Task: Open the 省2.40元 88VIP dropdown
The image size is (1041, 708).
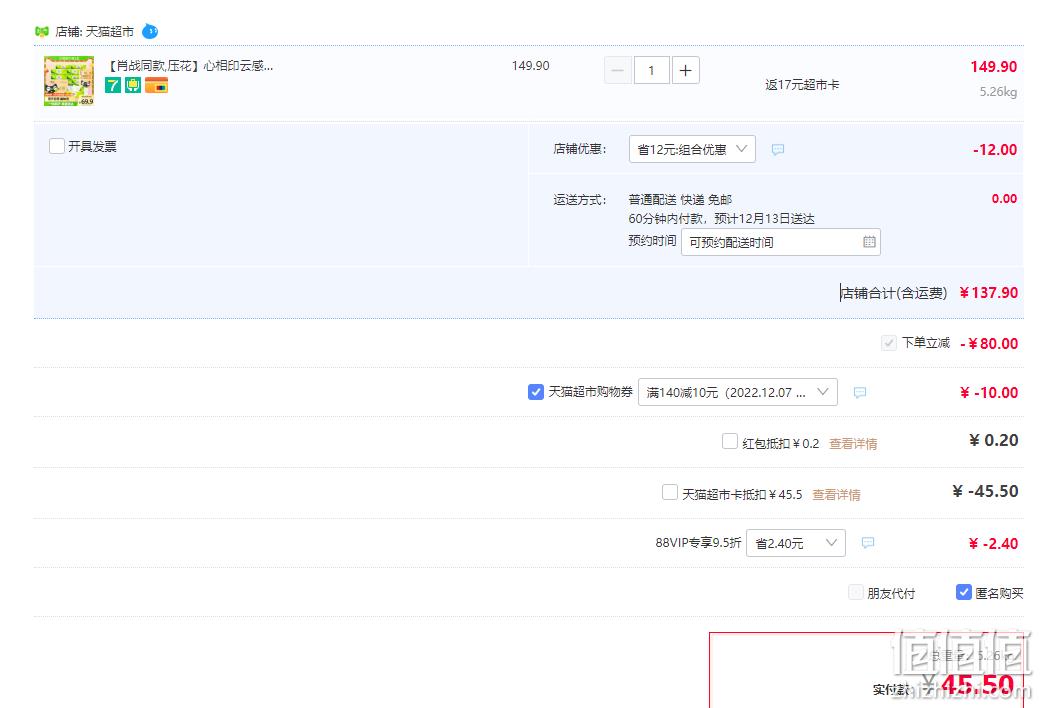Action: coord(796,543)
